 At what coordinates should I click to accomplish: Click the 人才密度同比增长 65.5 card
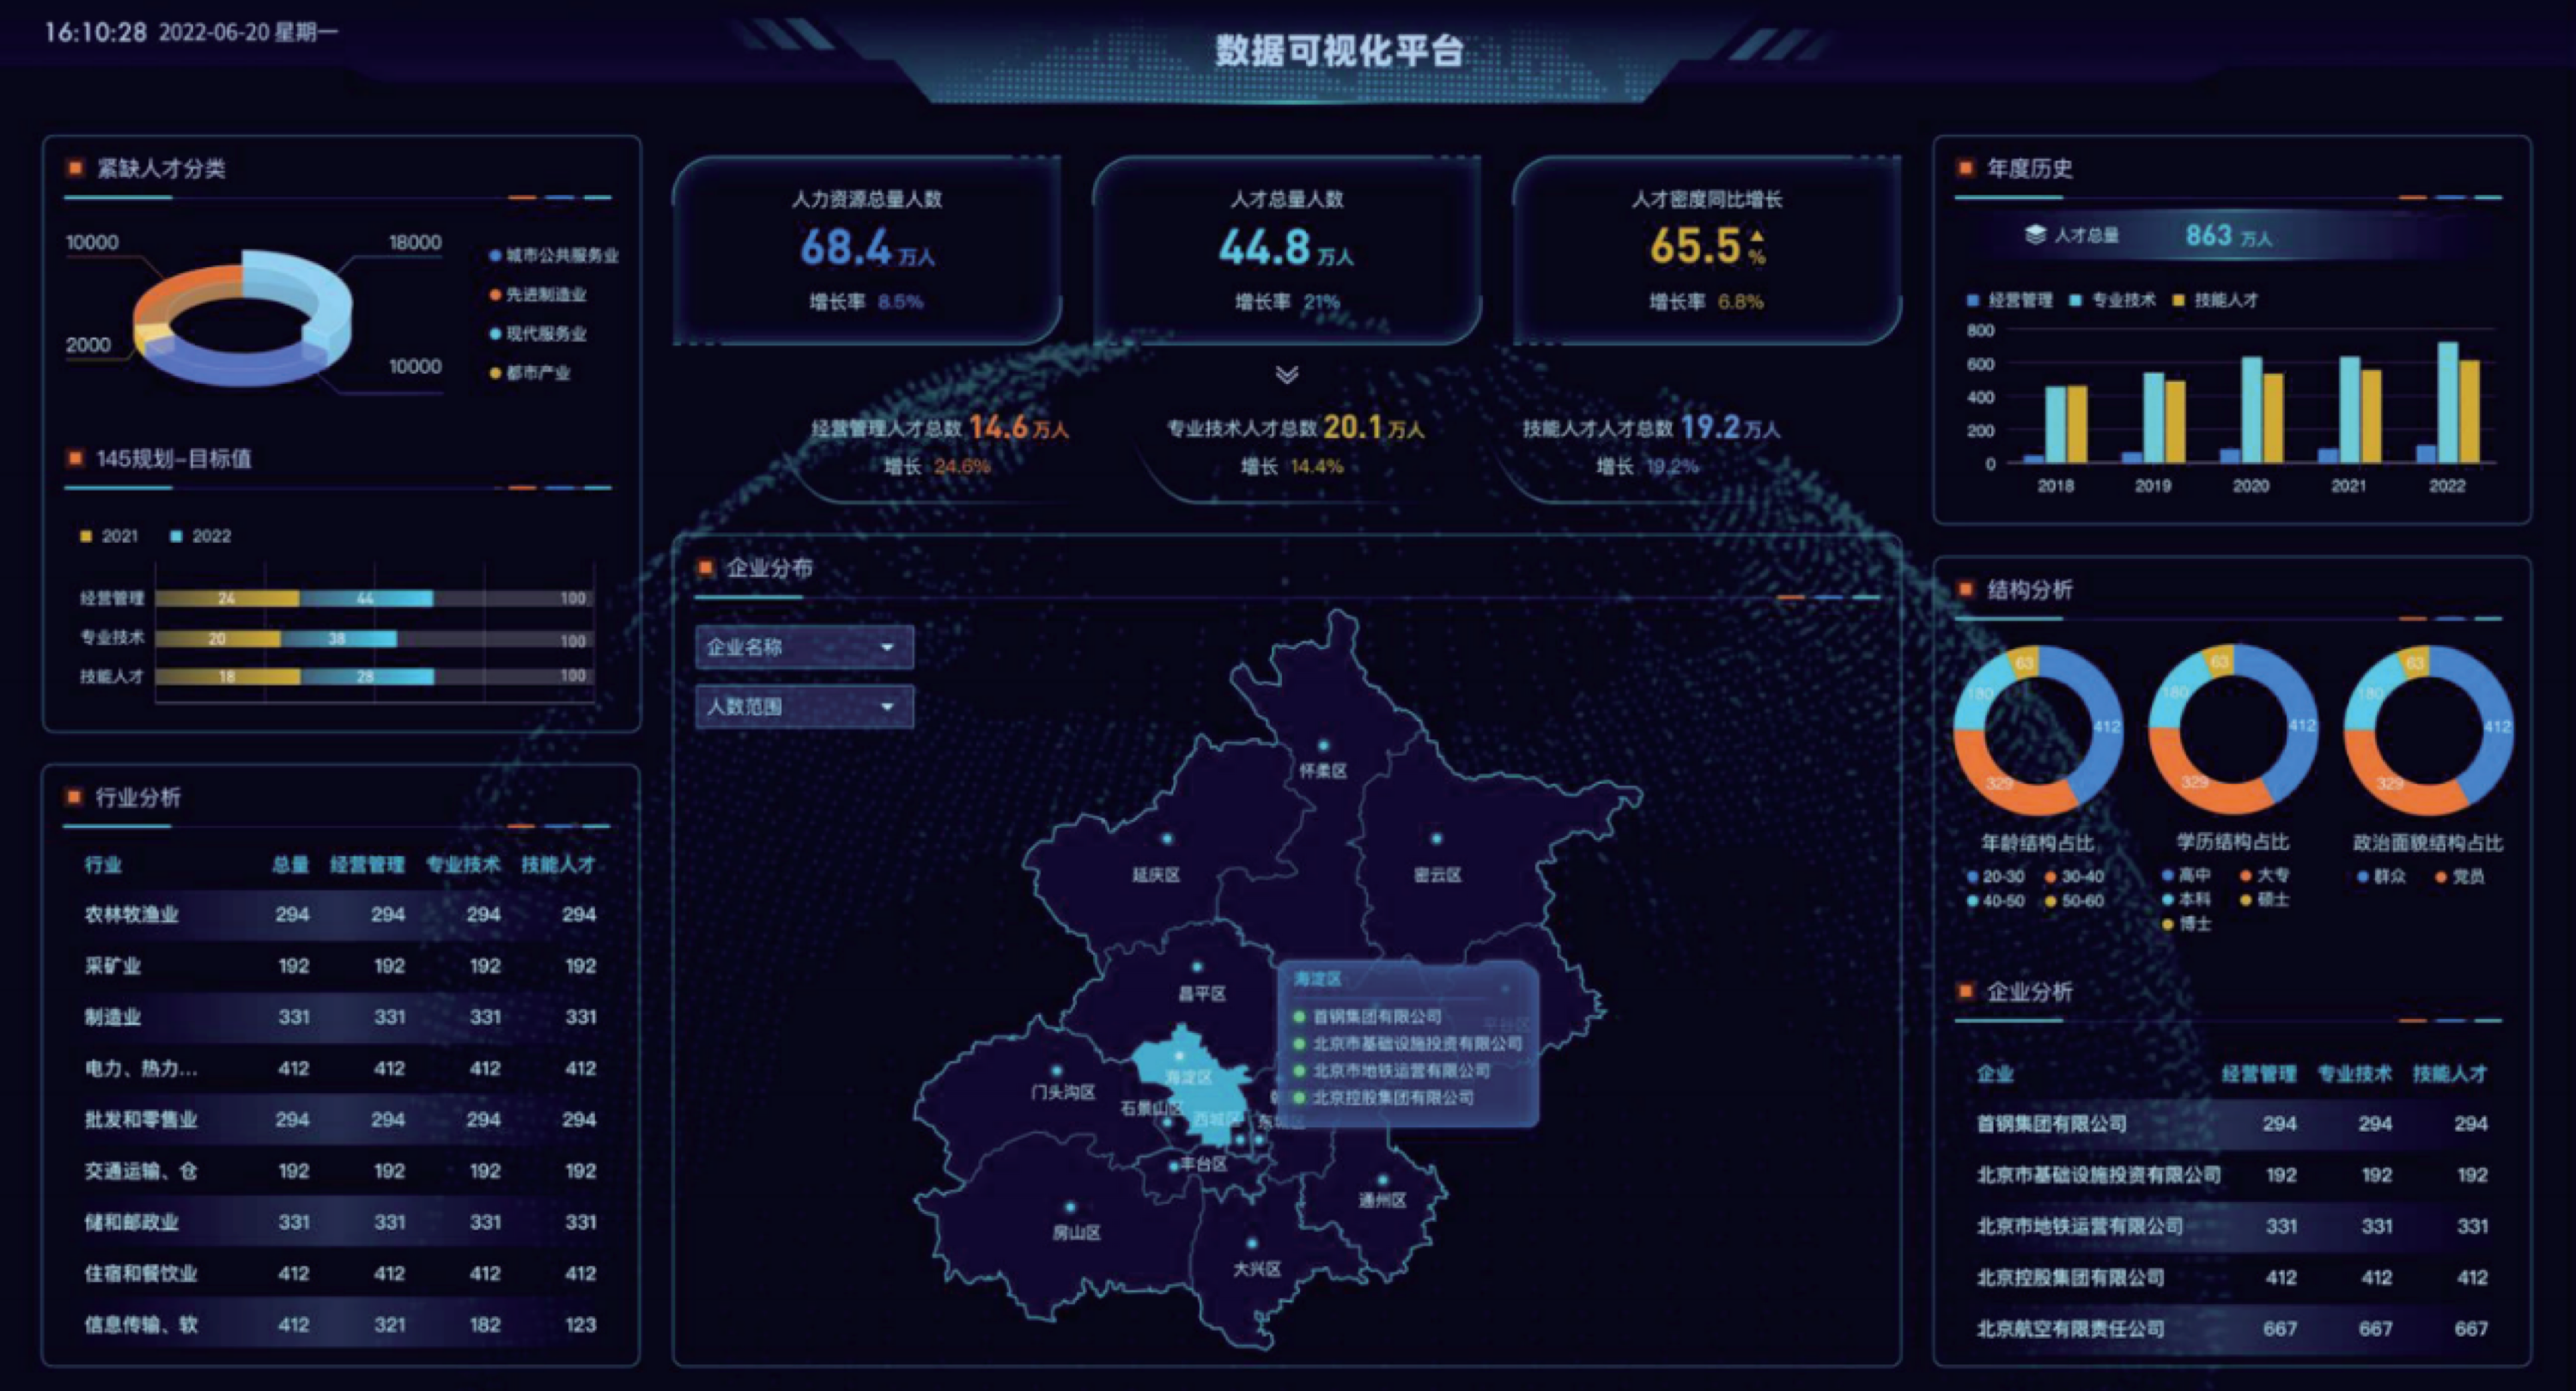click(x=1707, y=250)
